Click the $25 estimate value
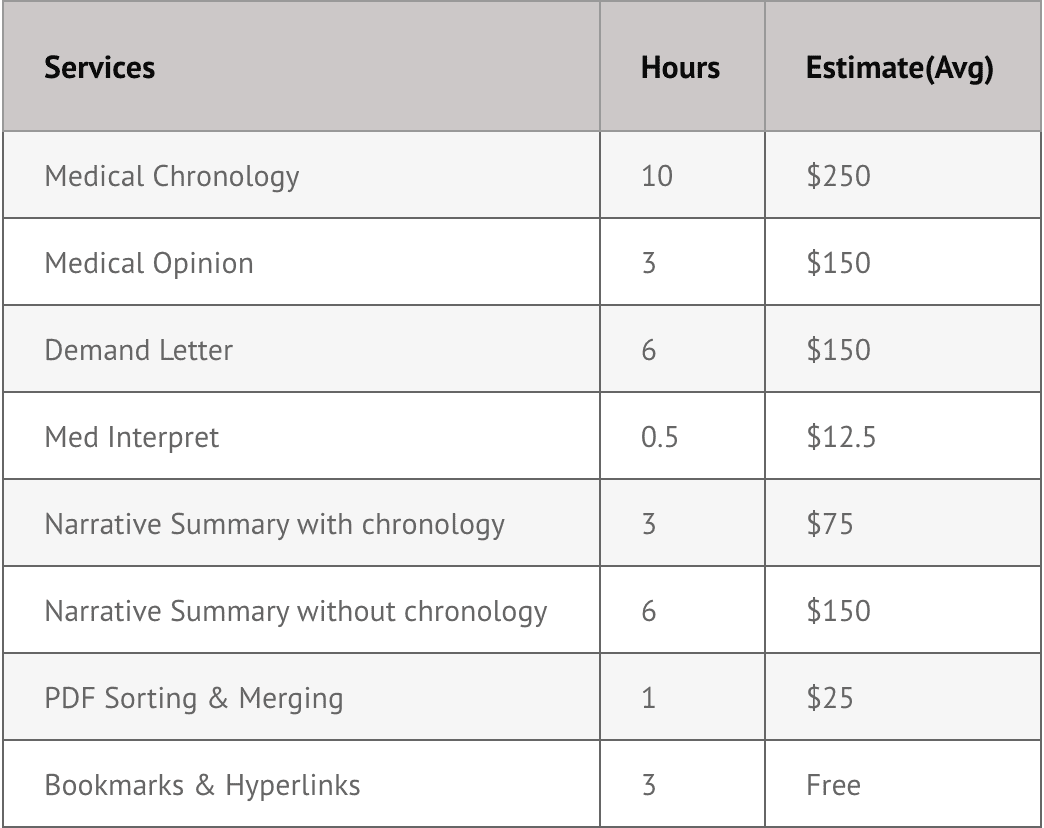This screenshot has width=1044, height=828. click(x=829, y=698)
